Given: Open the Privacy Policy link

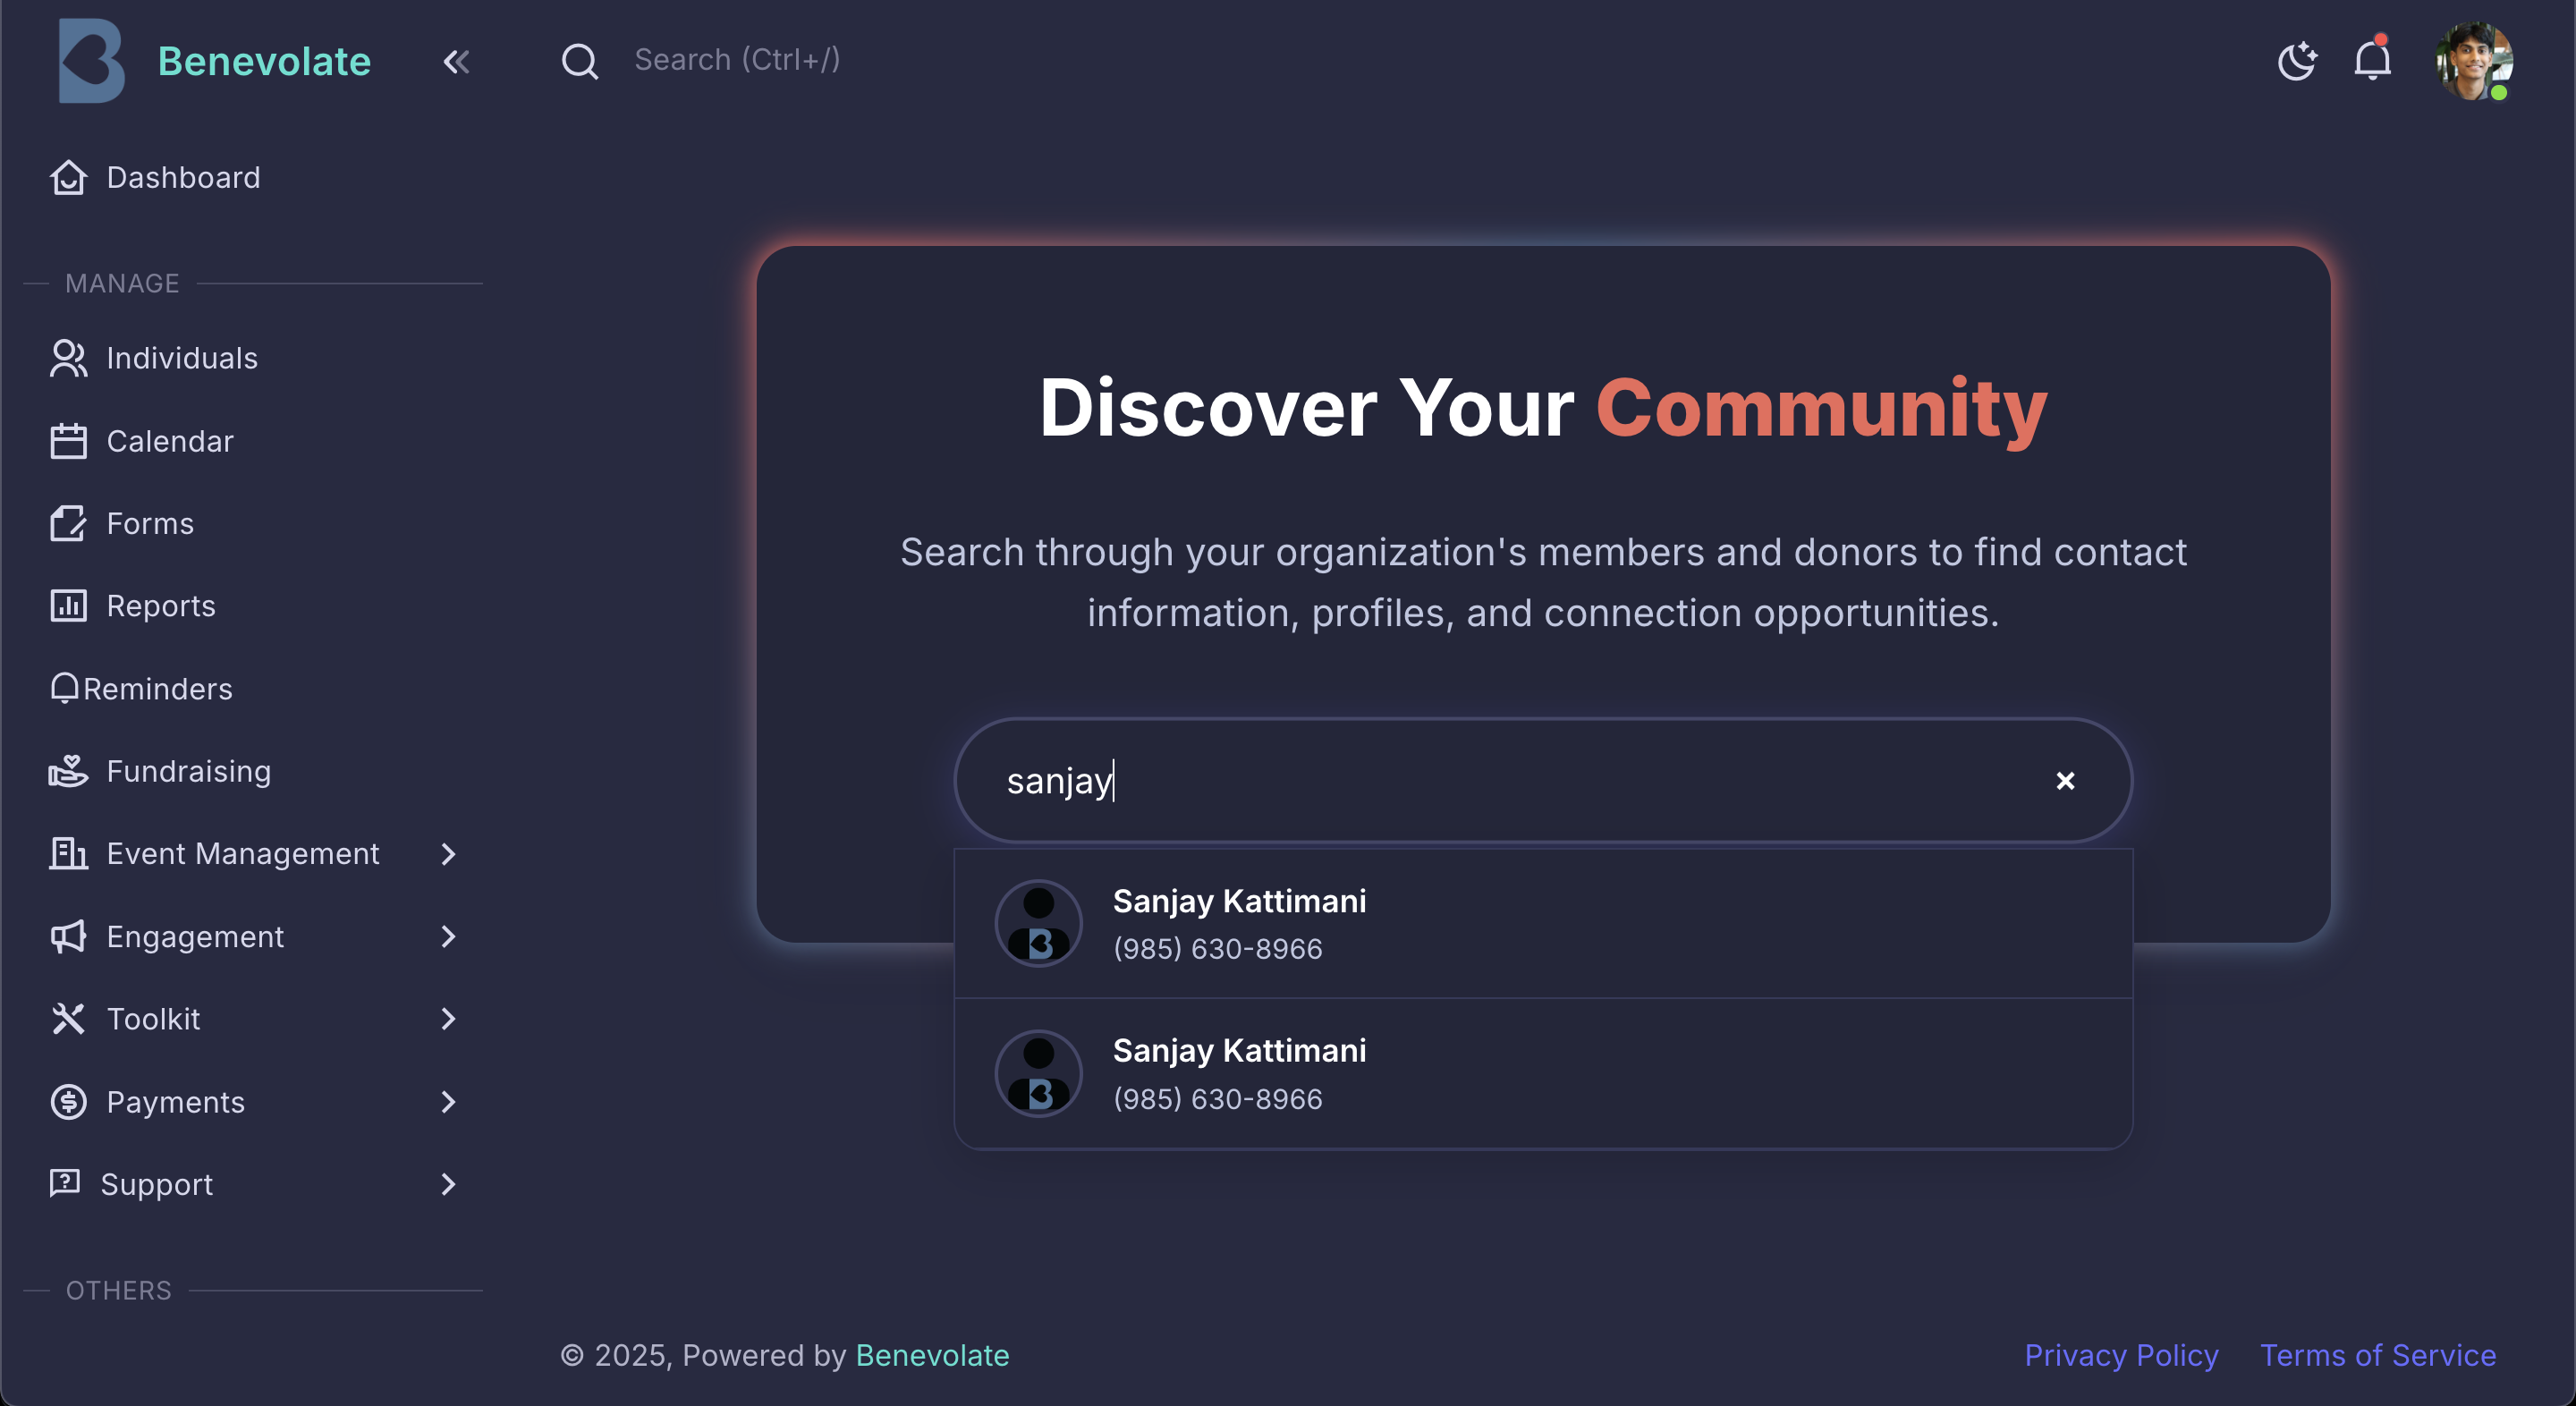Looking at the screenshot, I should (x=2121, y=1355).
